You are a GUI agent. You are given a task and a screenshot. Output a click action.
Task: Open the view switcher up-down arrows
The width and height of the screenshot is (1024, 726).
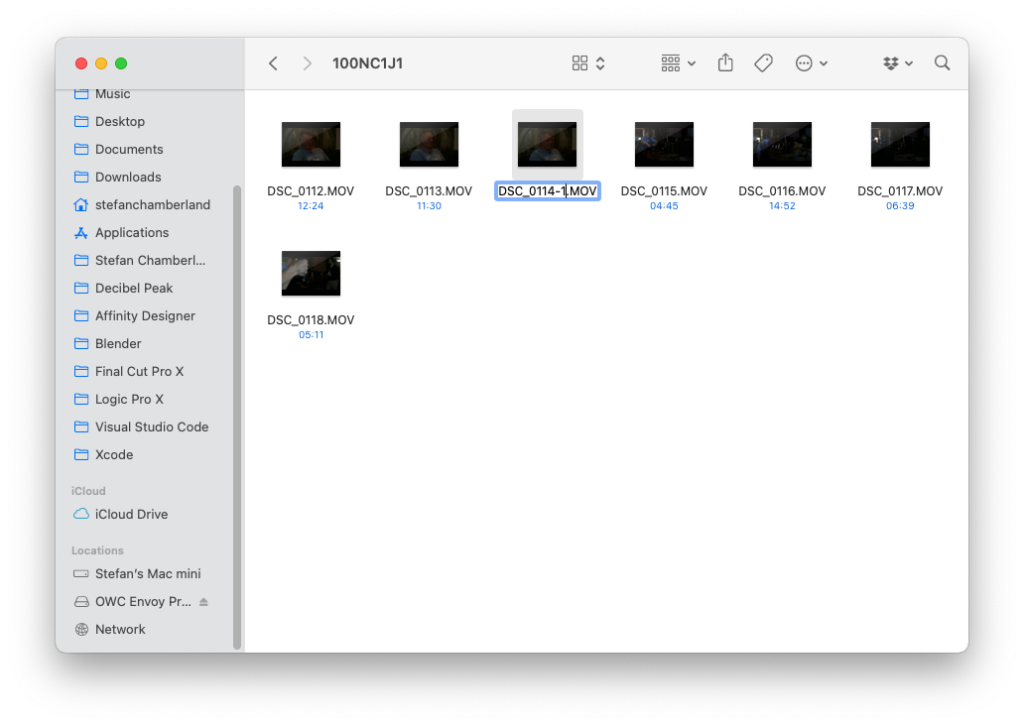click(600, 63)
